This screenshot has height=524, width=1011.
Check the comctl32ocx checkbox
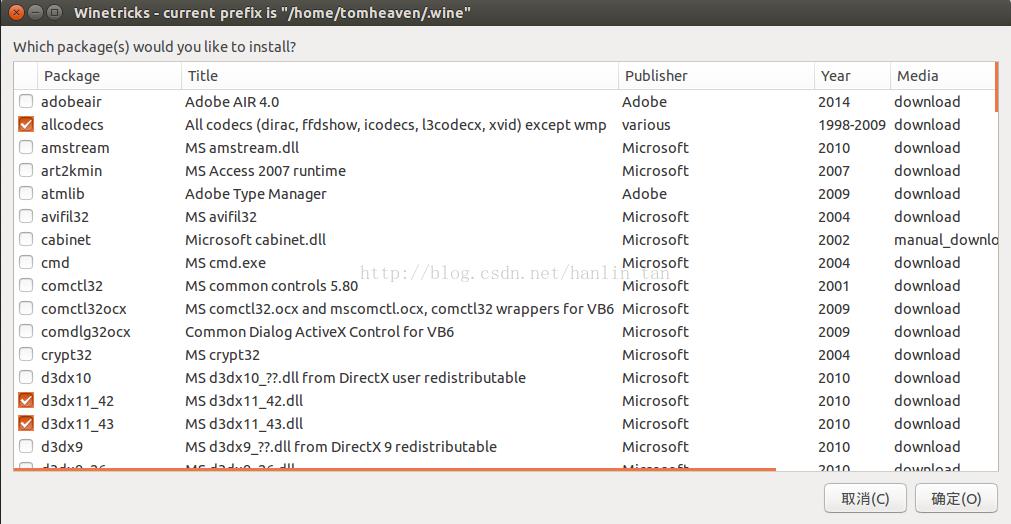(x=26, y=309)
